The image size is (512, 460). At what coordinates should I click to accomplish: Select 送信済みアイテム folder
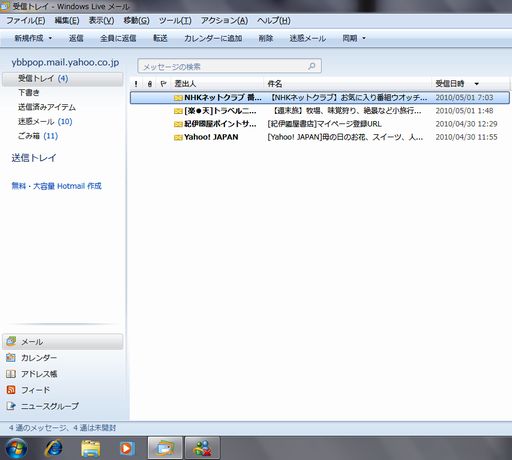click(x=47, y=107)
